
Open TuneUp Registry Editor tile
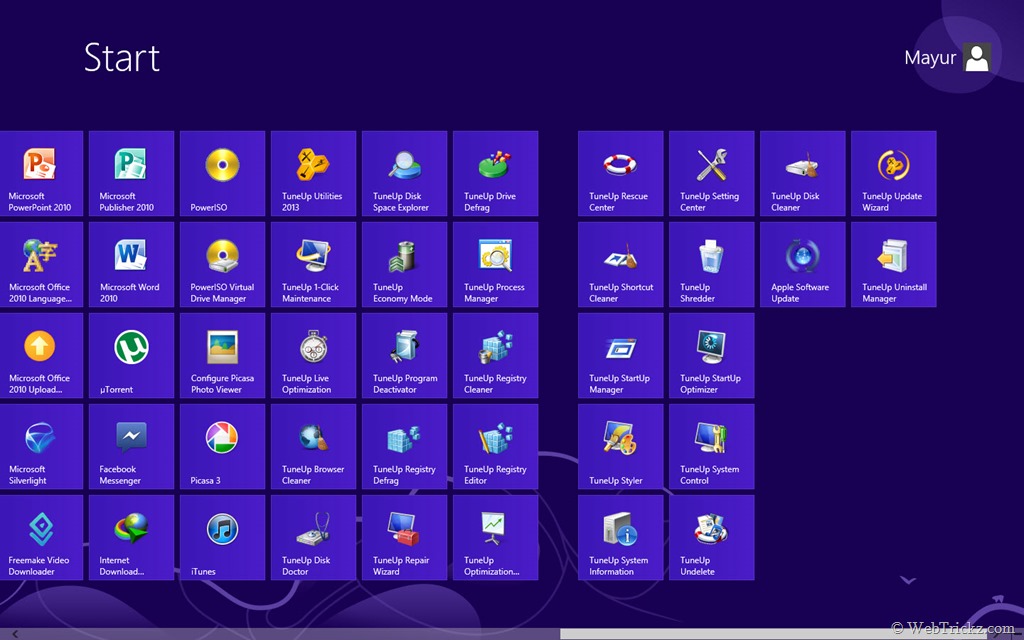(496, 447)
